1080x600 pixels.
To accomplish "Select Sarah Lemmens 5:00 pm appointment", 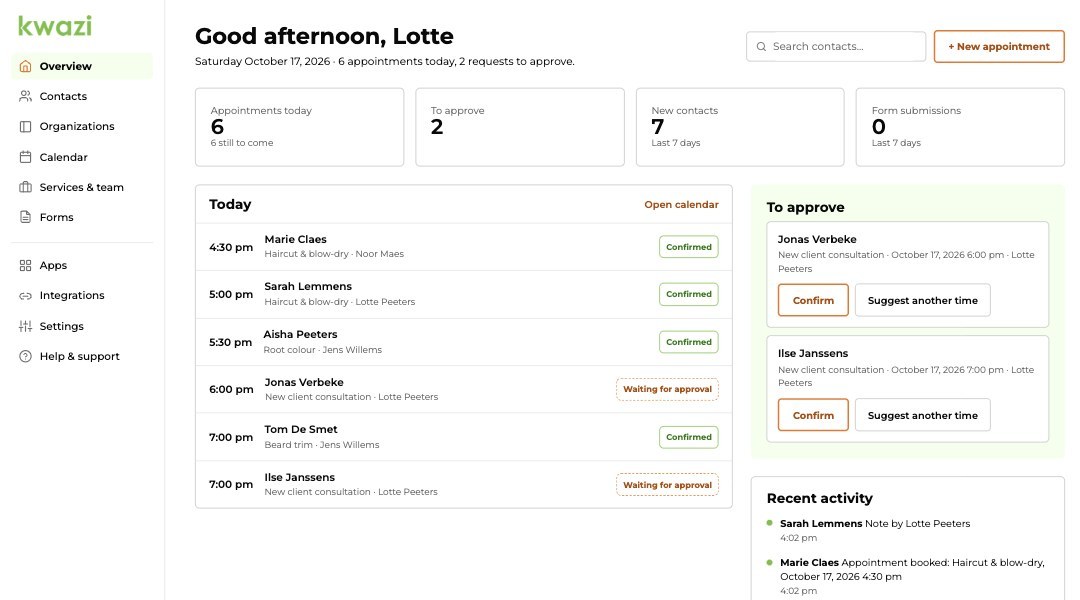I will (x=464, y=294).
